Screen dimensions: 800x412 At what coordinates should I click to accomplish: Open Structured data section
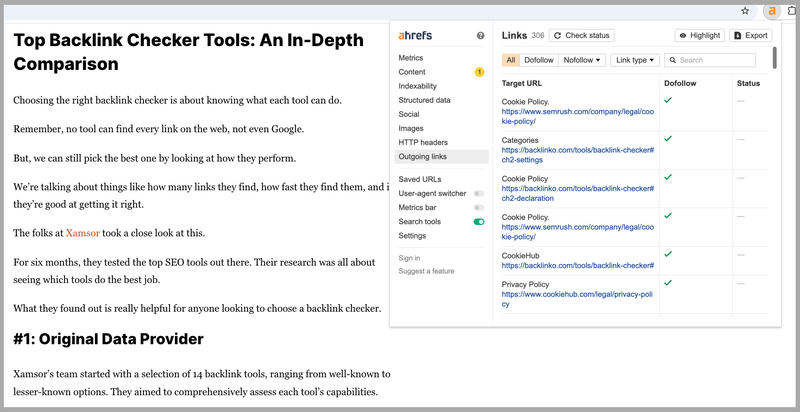coord(424,100)
